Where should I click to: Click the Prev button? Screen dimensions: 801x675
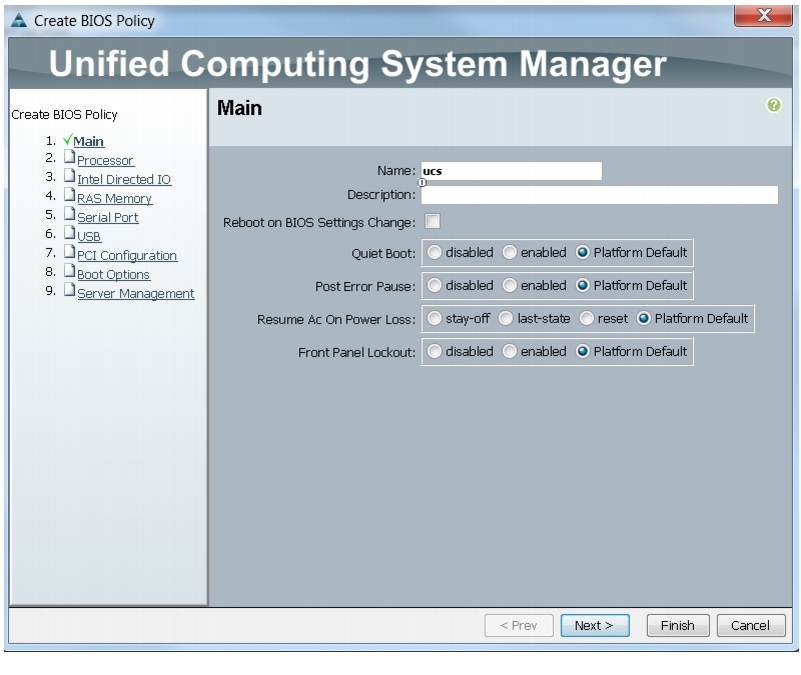coord(519,625)
